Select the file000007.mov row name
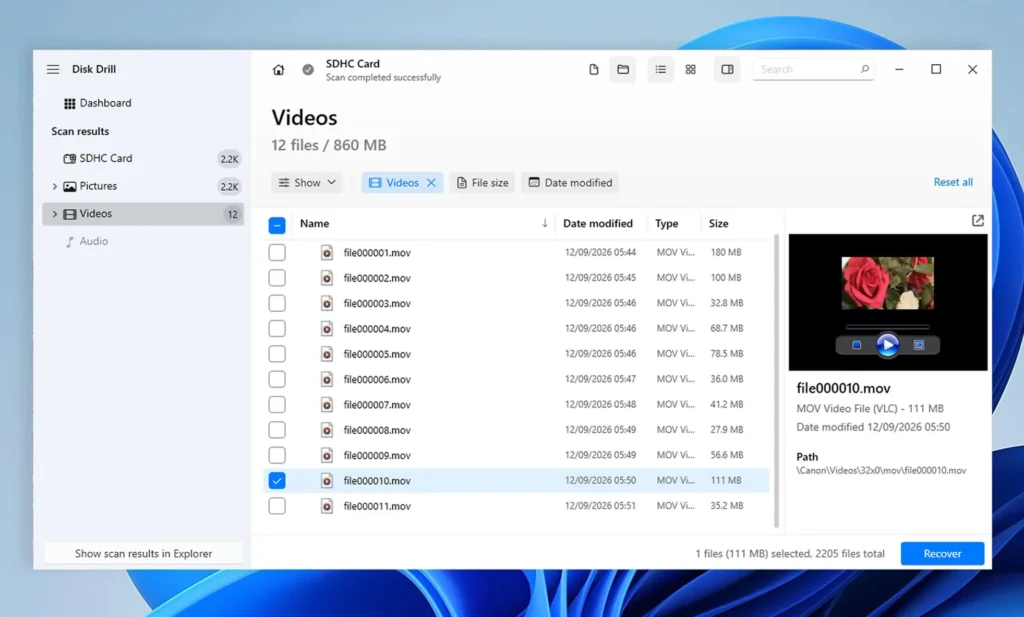Viewport: 1024px width, 617px height. pyautogui.click(x=377, y=405)
